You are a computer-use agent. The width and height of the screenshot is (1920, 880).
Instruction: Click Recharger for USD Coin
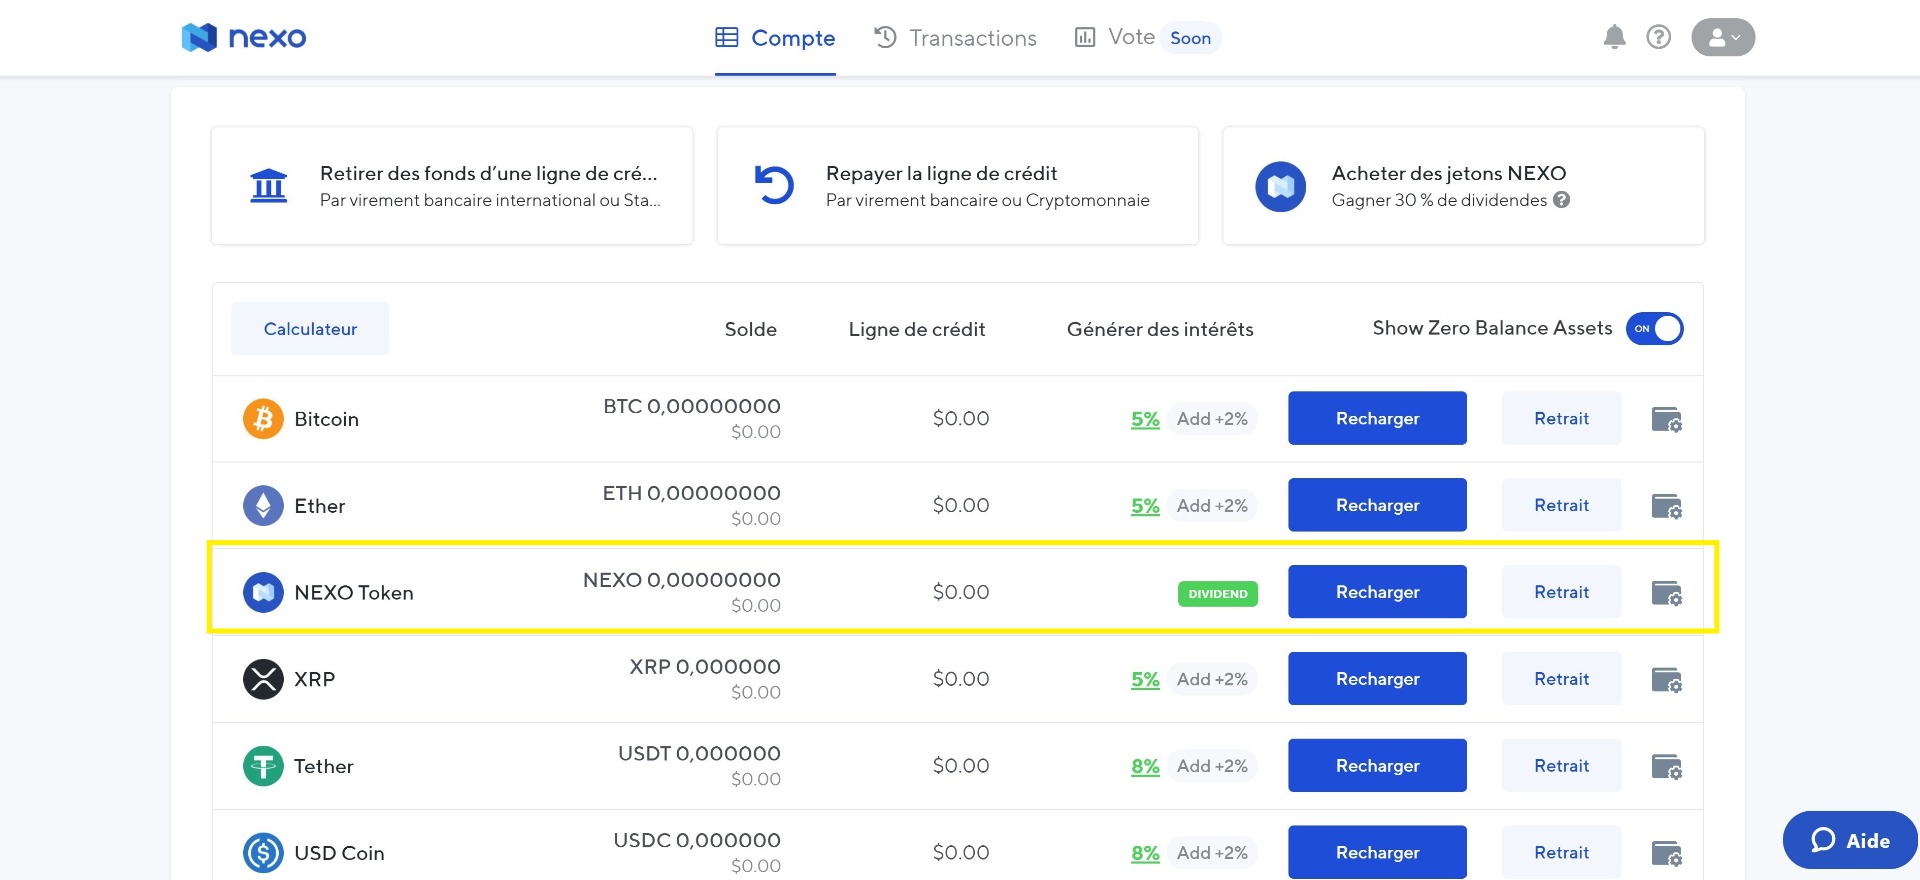pyautogui.click(x=1377, y=852)
